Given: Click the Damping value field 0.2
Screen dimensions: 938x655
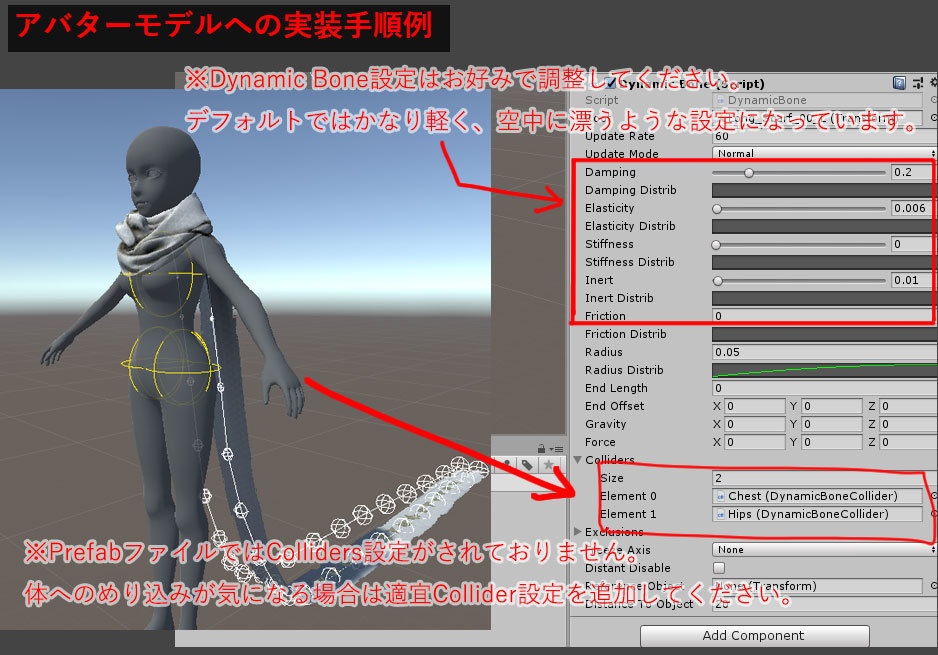Looking at the screenshot, I should (912, 172).
